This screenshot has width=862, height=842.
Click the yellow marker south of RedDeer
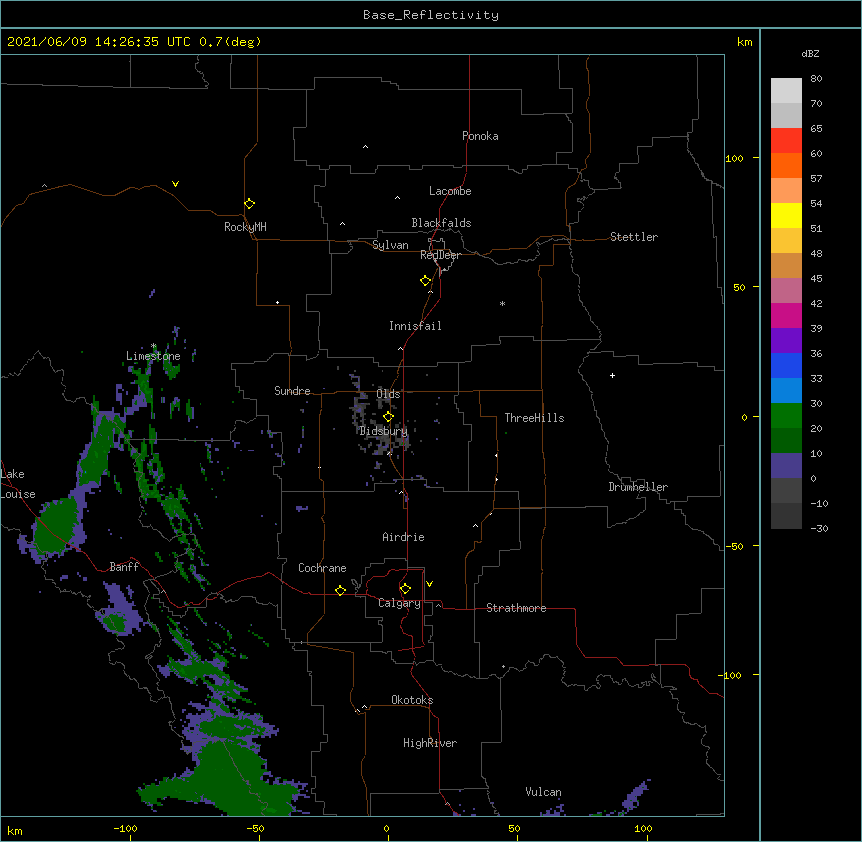425,281
